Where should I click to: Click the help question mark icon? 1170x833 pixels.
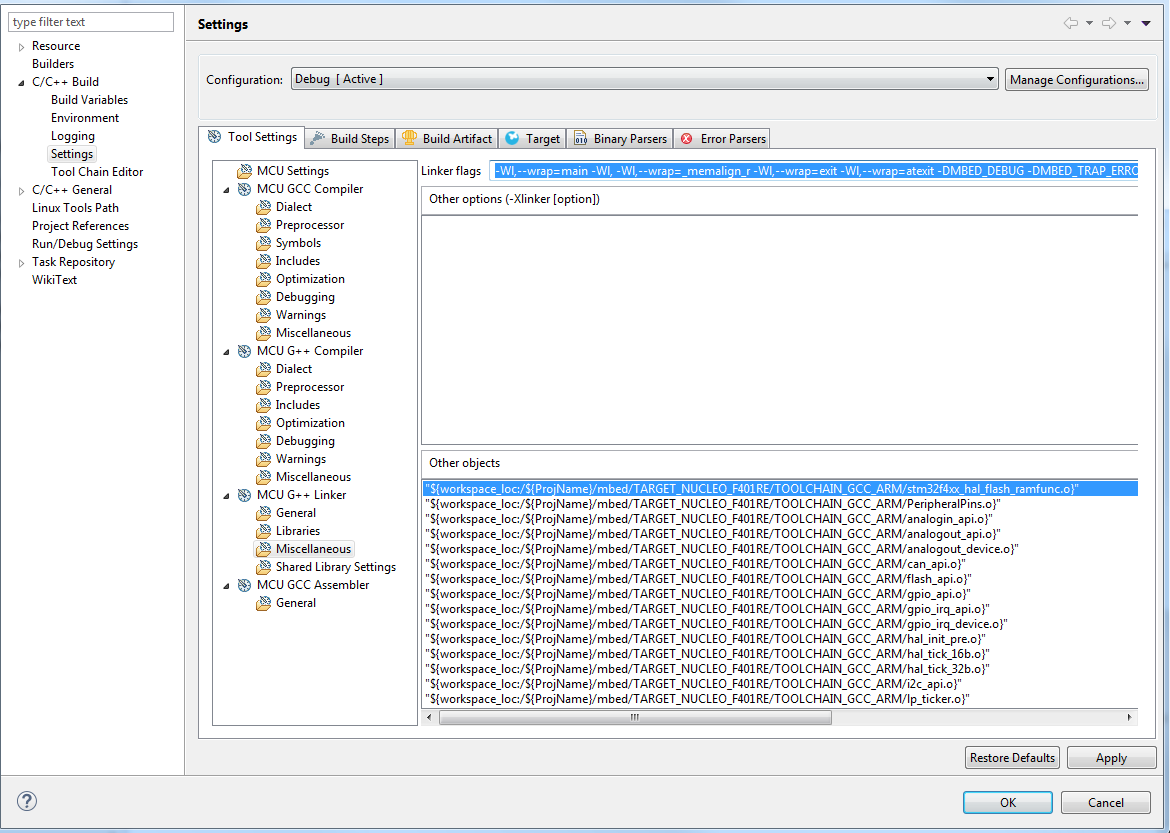click(x=27, y=801)
